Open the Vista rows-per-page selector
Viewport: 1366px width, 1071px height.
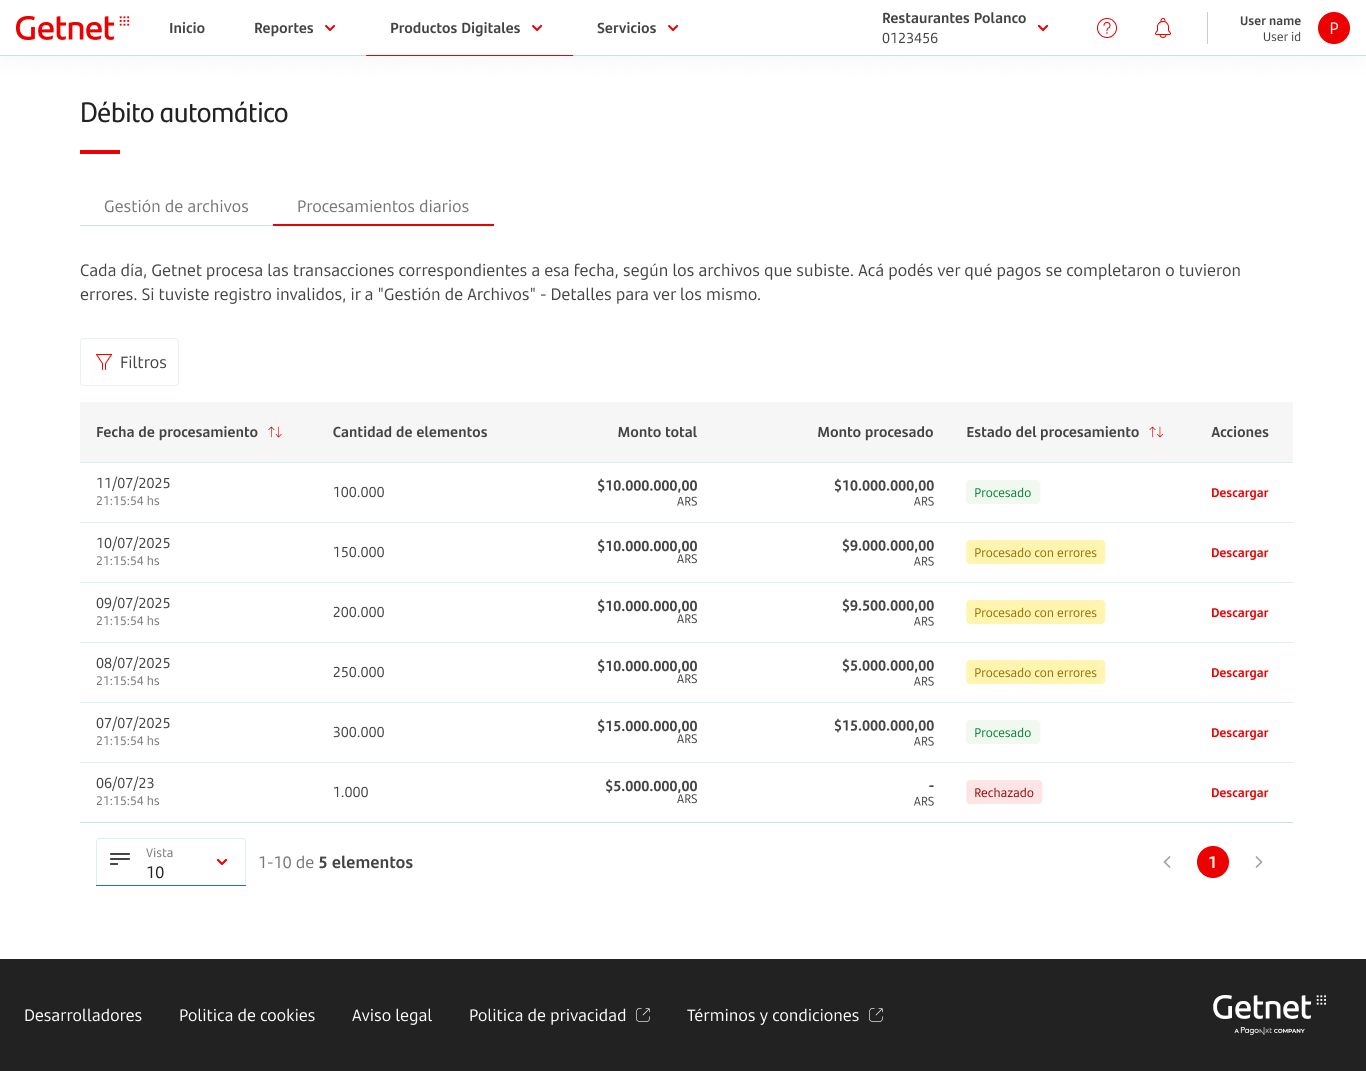(171, 862)
